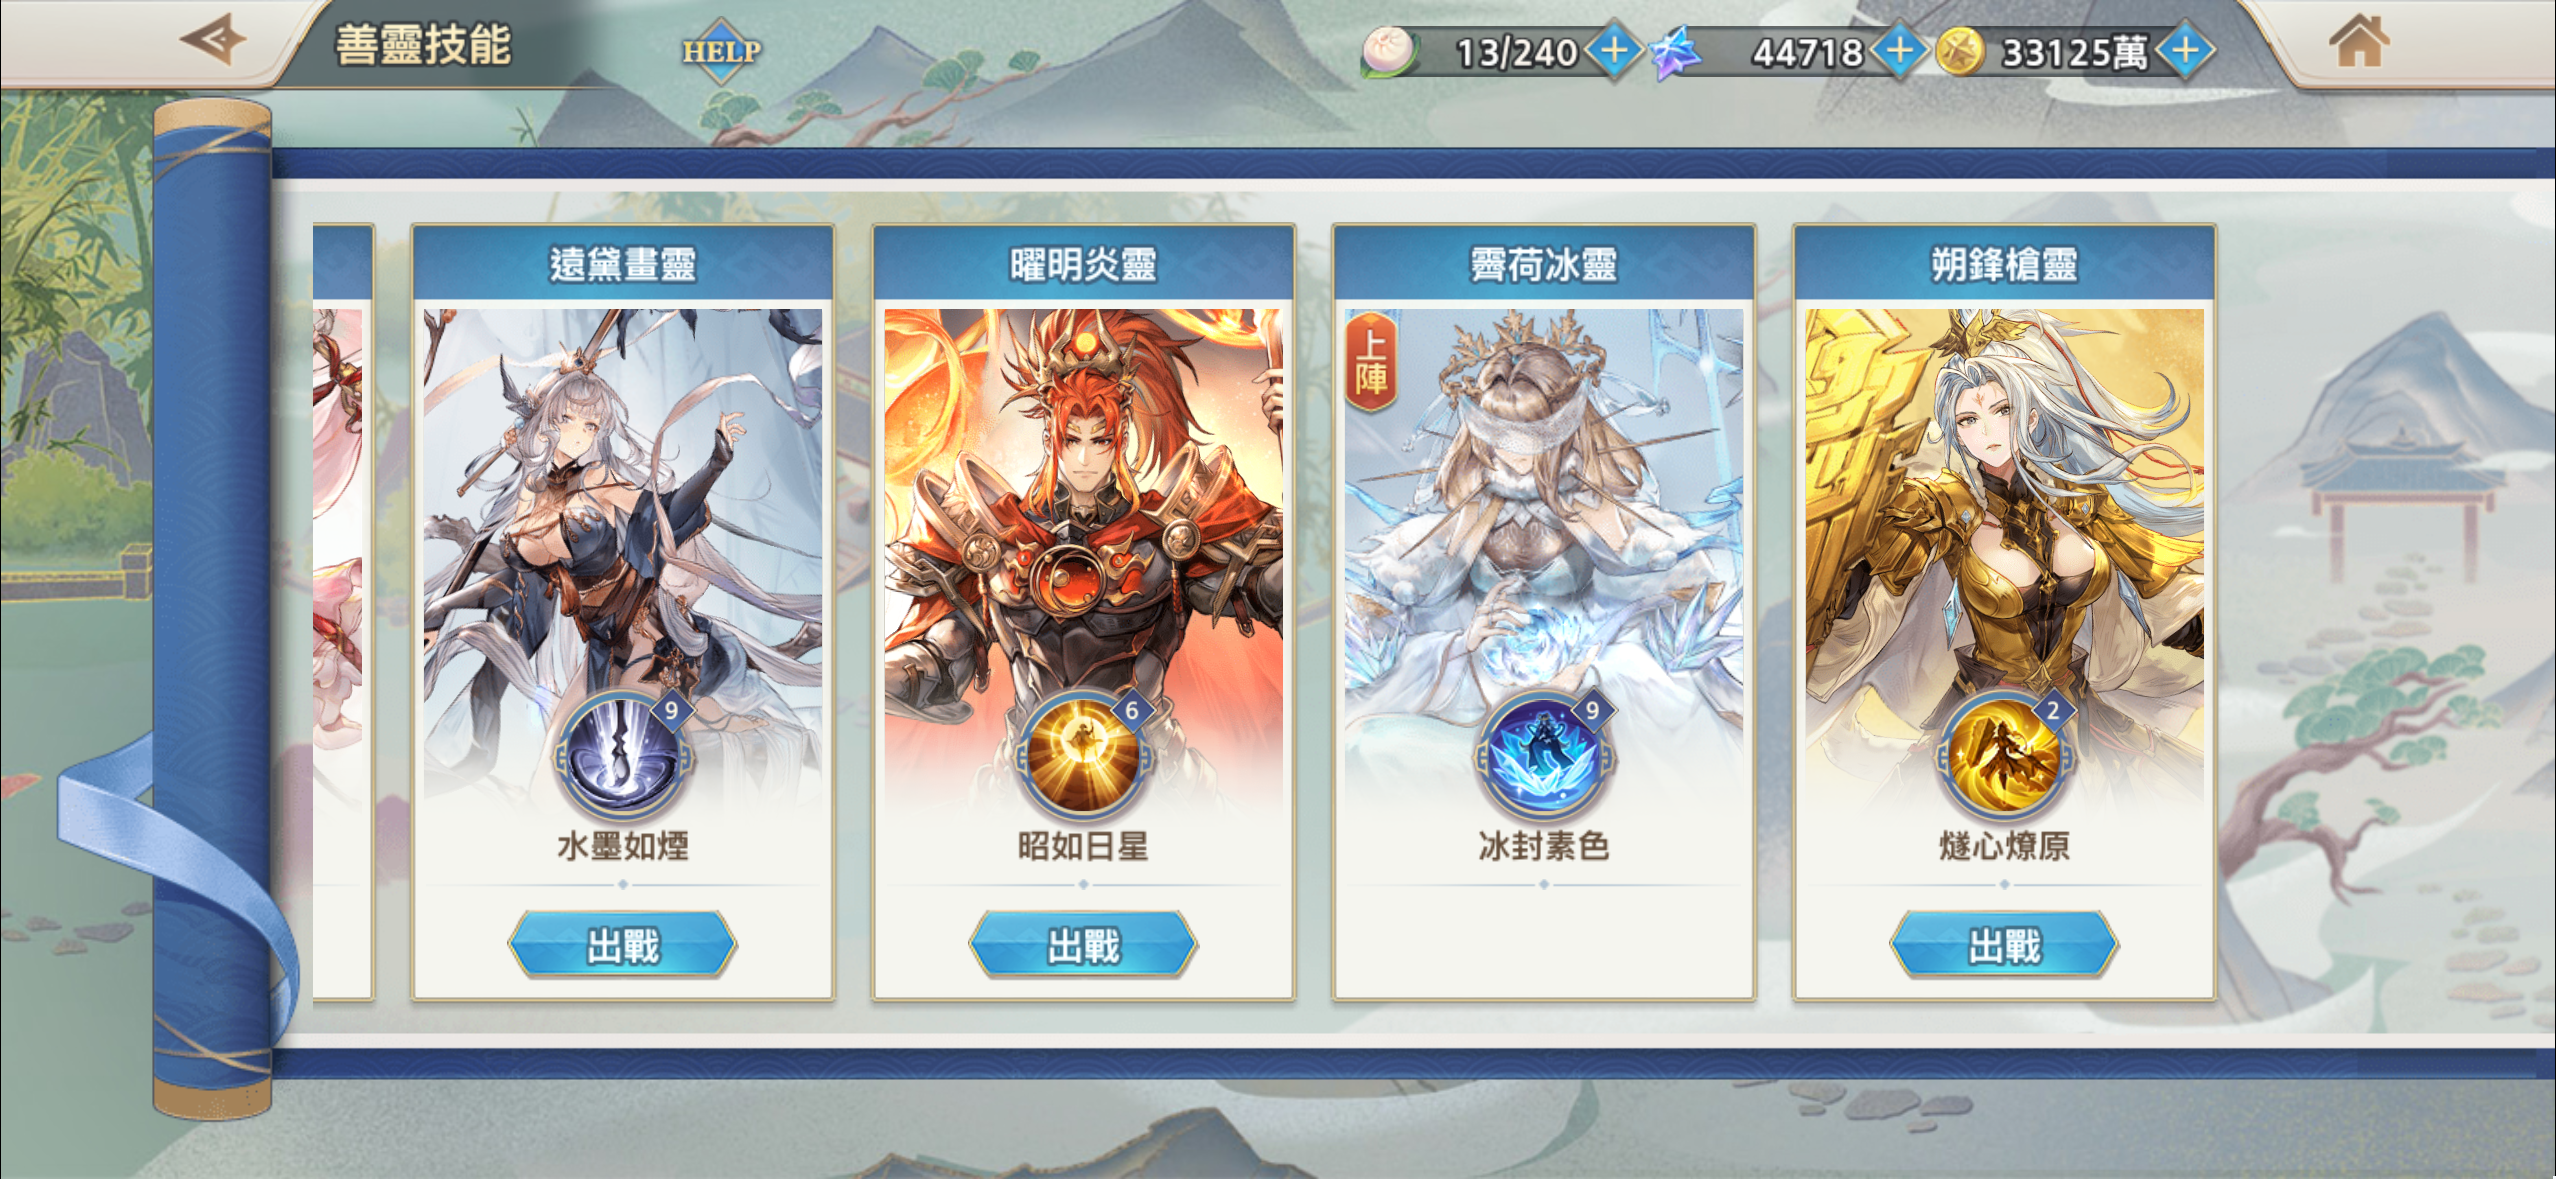2556x1179 pixels.
Task: Tap the 霽荷冰靈 card title header
Action: (1543, 264)
